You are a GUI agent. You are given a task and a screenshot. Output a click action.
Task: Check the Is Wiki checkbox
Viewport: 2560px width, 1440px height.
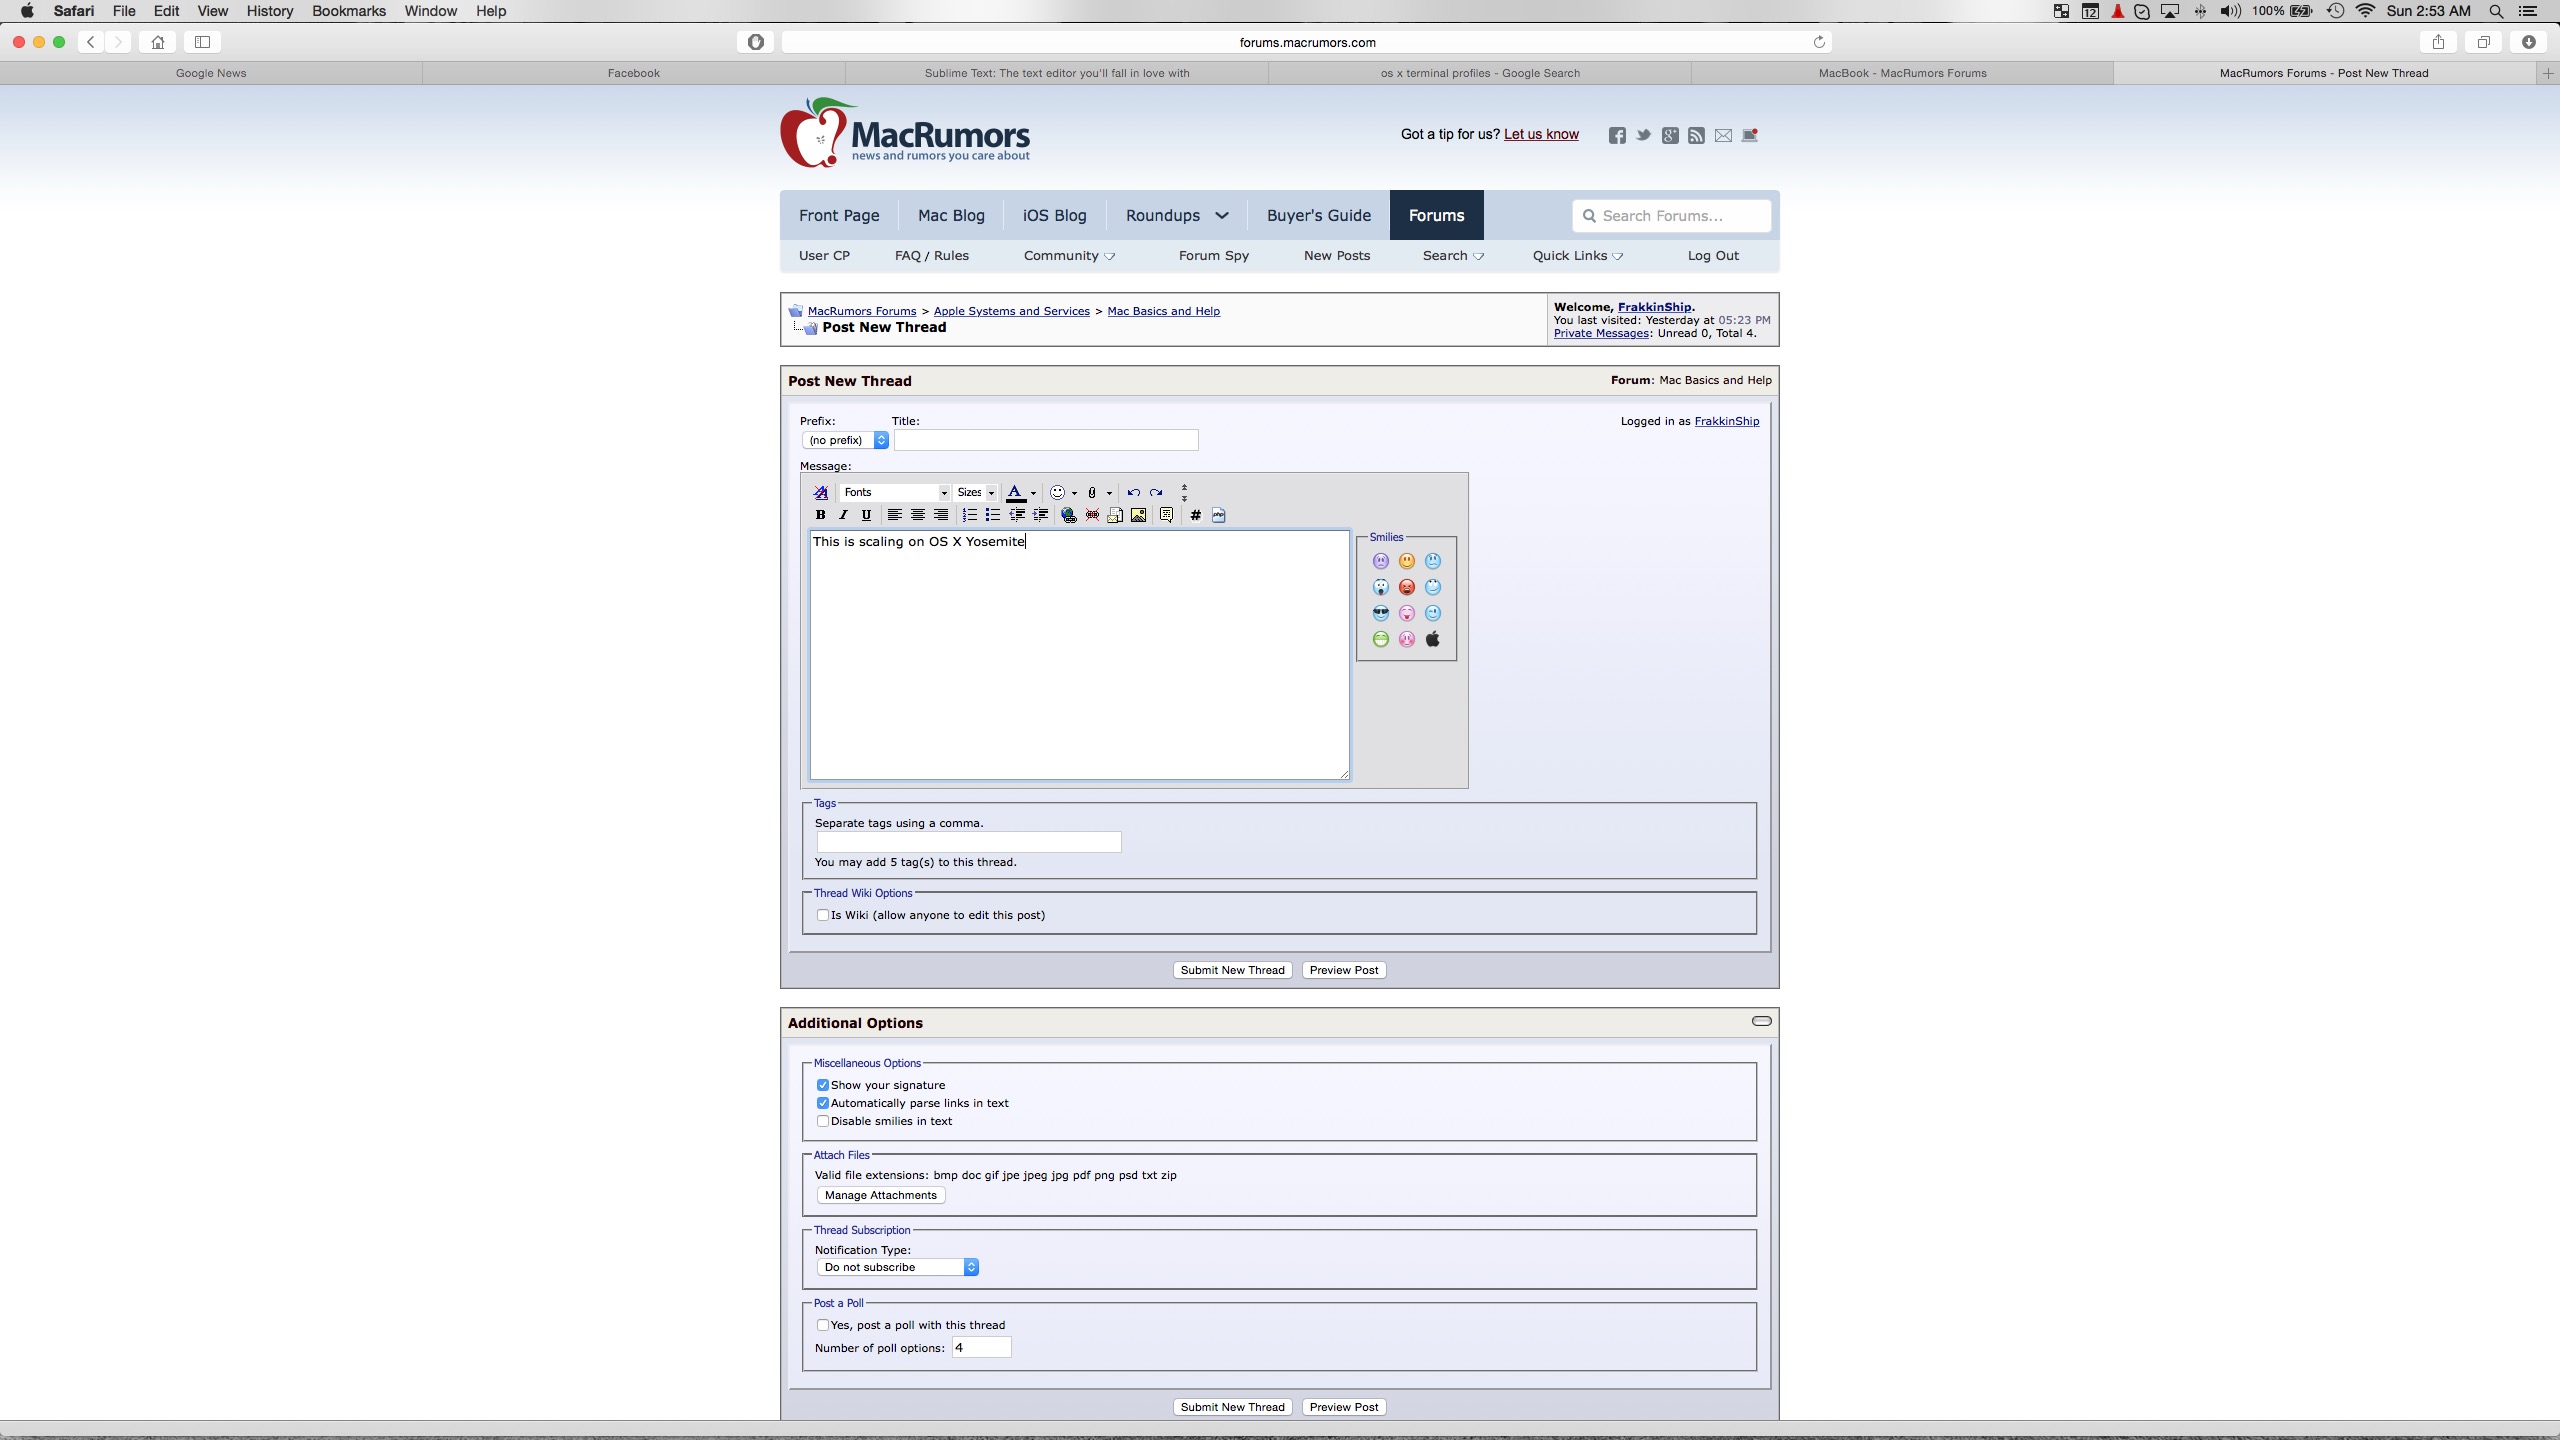(x=823, y=915)
